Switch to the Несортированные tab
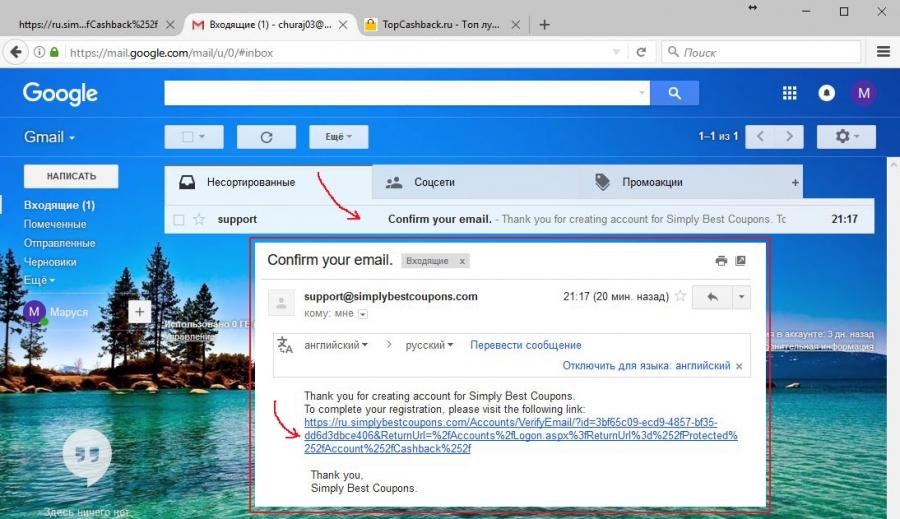The image size is (900, 519). pyautogui.click(x=268, y=183)
